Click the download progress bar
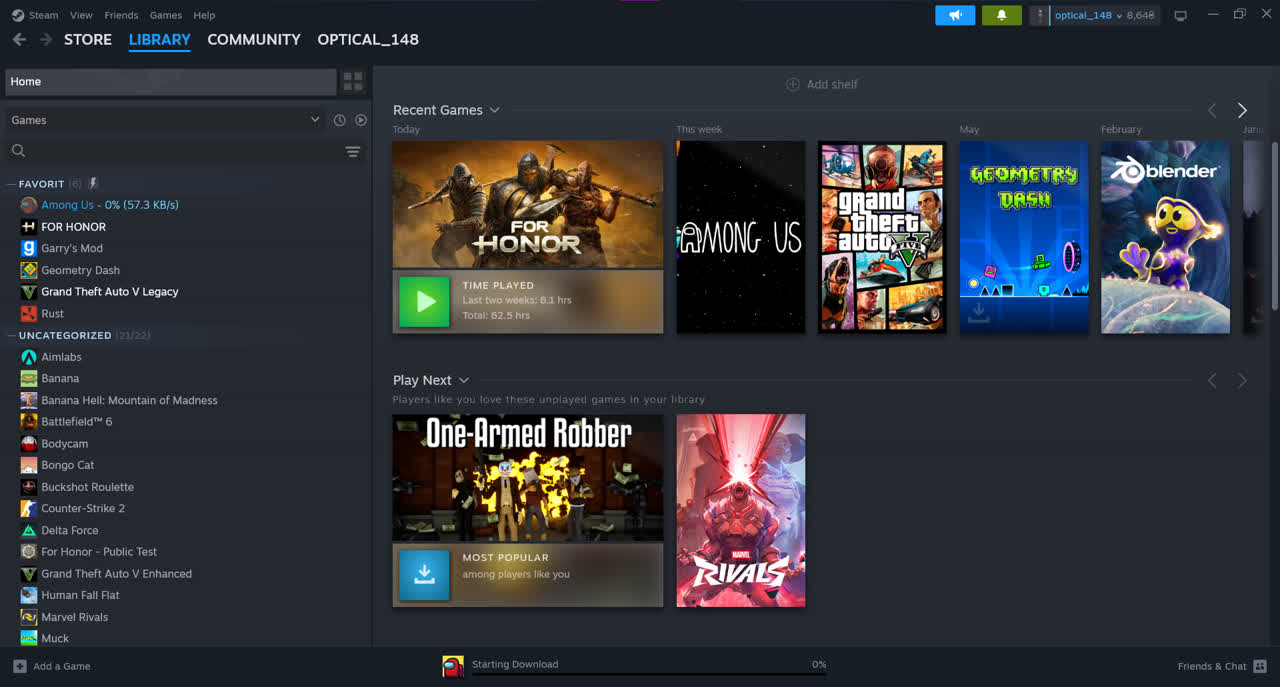1280x687 pixels. click(649, 675)
